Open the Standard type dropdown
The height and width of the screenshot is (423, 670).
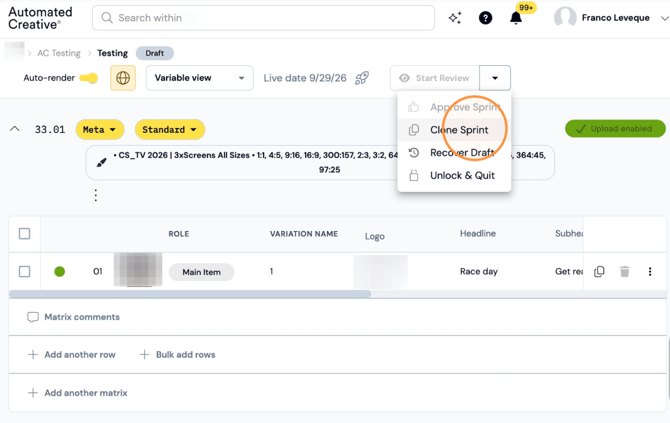point(170,129)
